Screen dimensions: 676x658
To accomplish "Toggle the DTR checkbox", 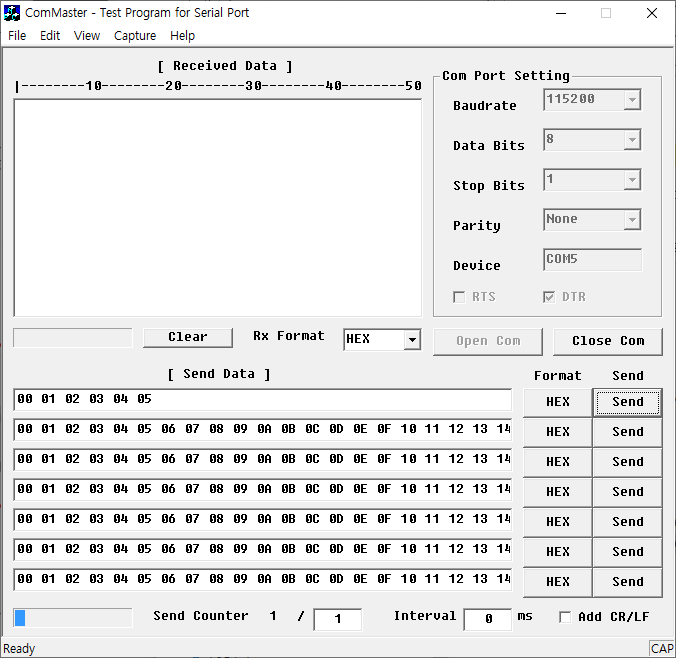I will [x=549, y=297].
